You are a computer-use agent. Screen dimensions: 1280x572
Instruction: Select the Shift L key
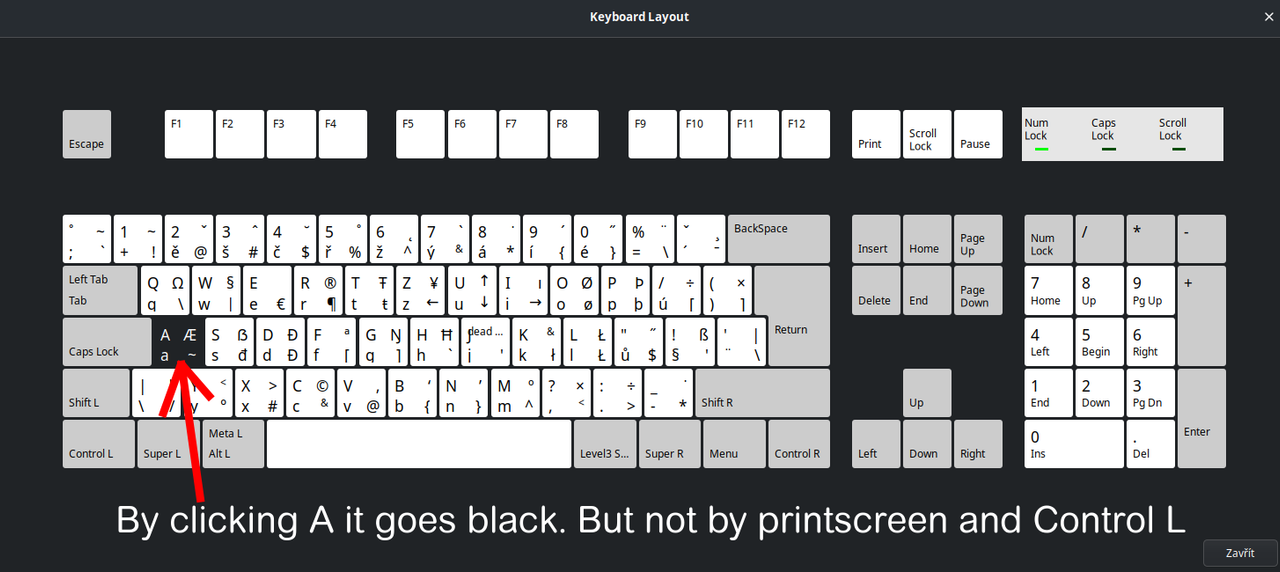tap(96, 393)
